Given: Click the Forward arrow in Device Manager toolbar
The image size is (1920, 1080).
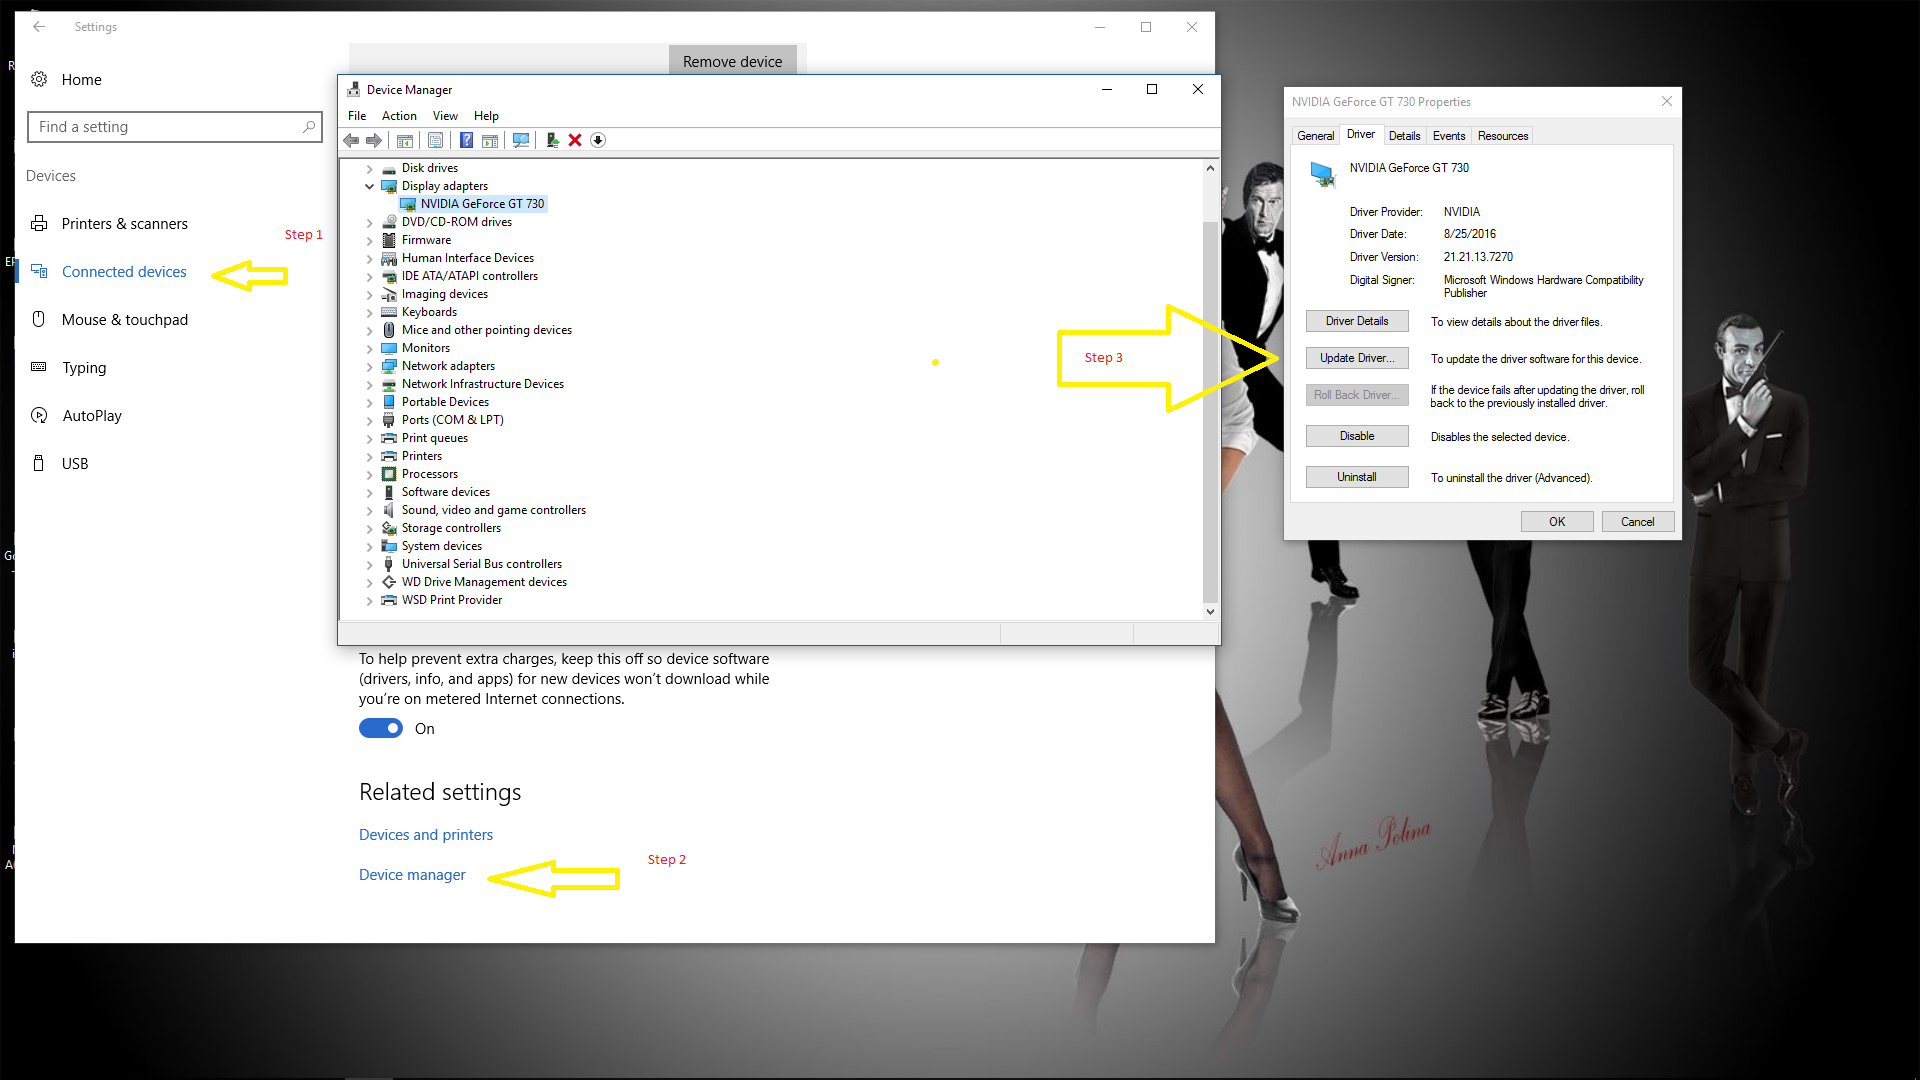Looking at the screenshot, I should (x=374, y=140).
